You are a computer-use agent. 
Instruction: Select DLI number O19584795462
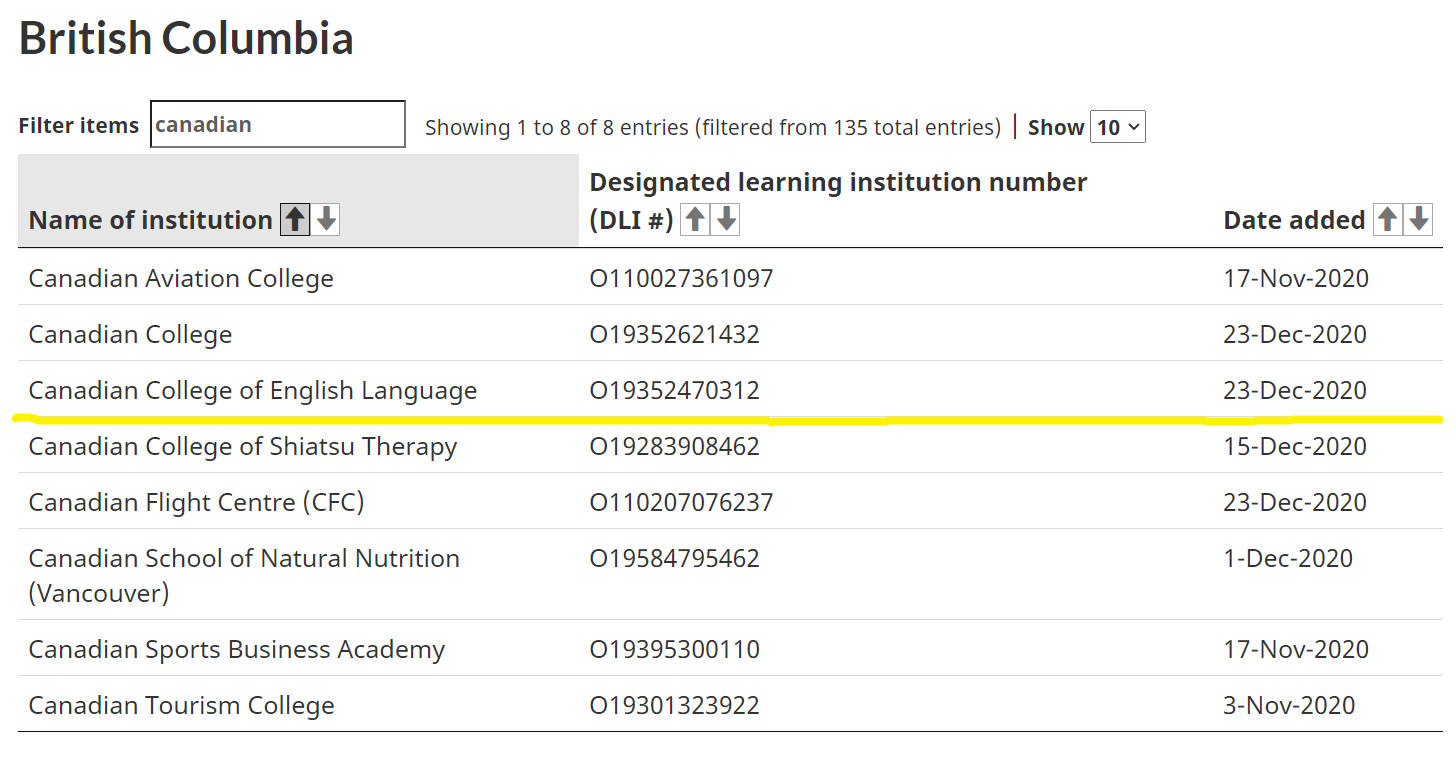674,558
